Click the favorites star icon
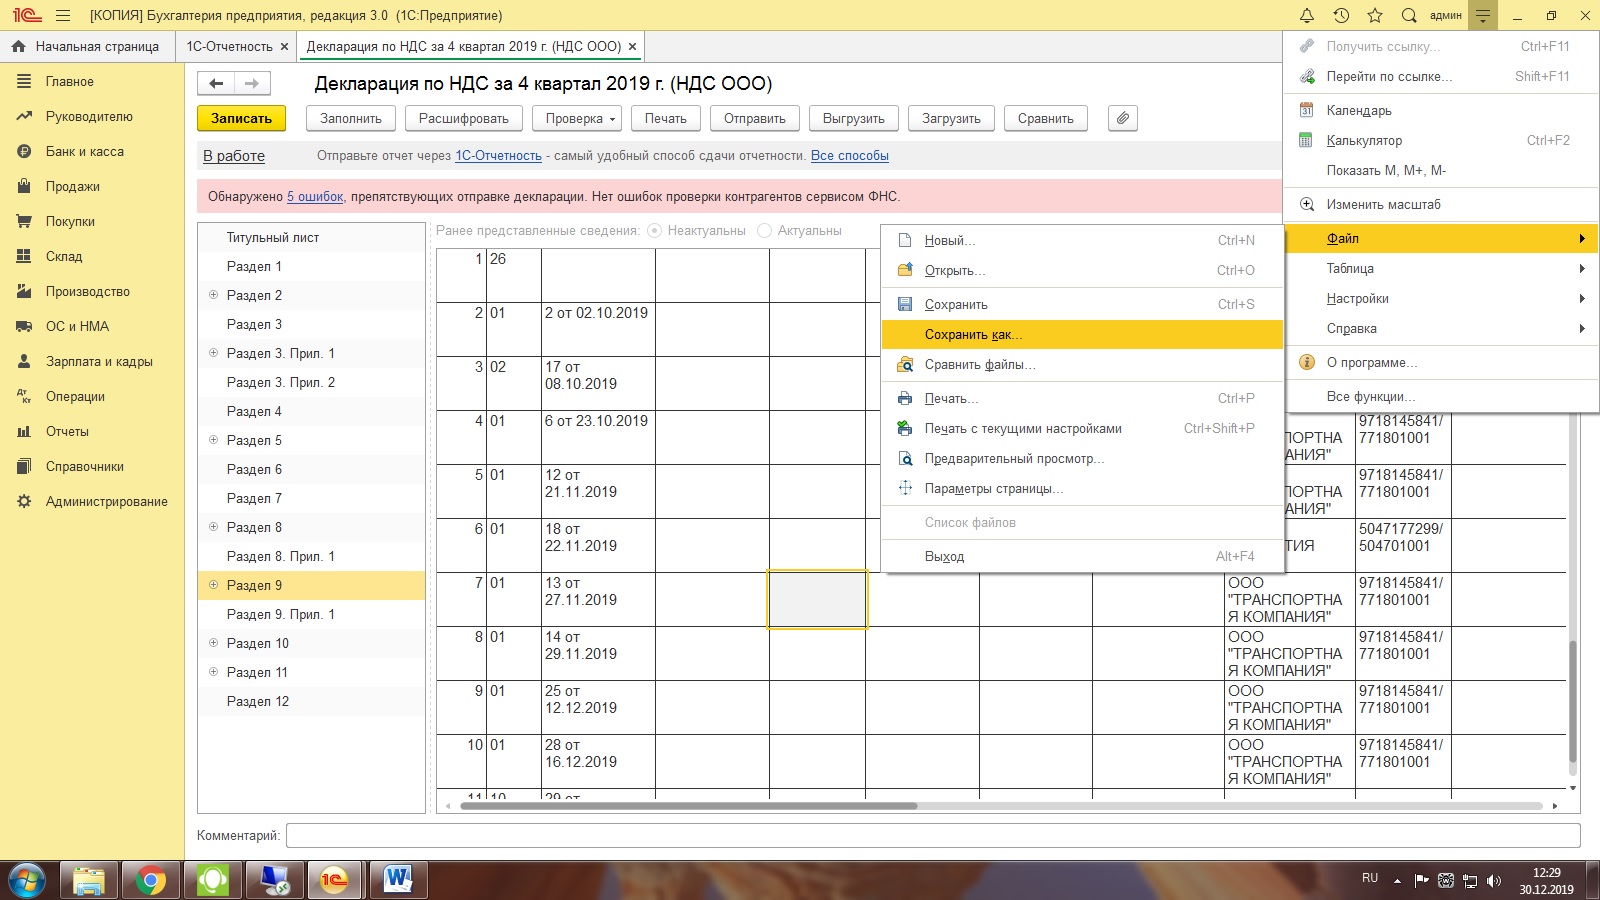The height and width of the screenshot is (900, 1600). [1375, 15]
